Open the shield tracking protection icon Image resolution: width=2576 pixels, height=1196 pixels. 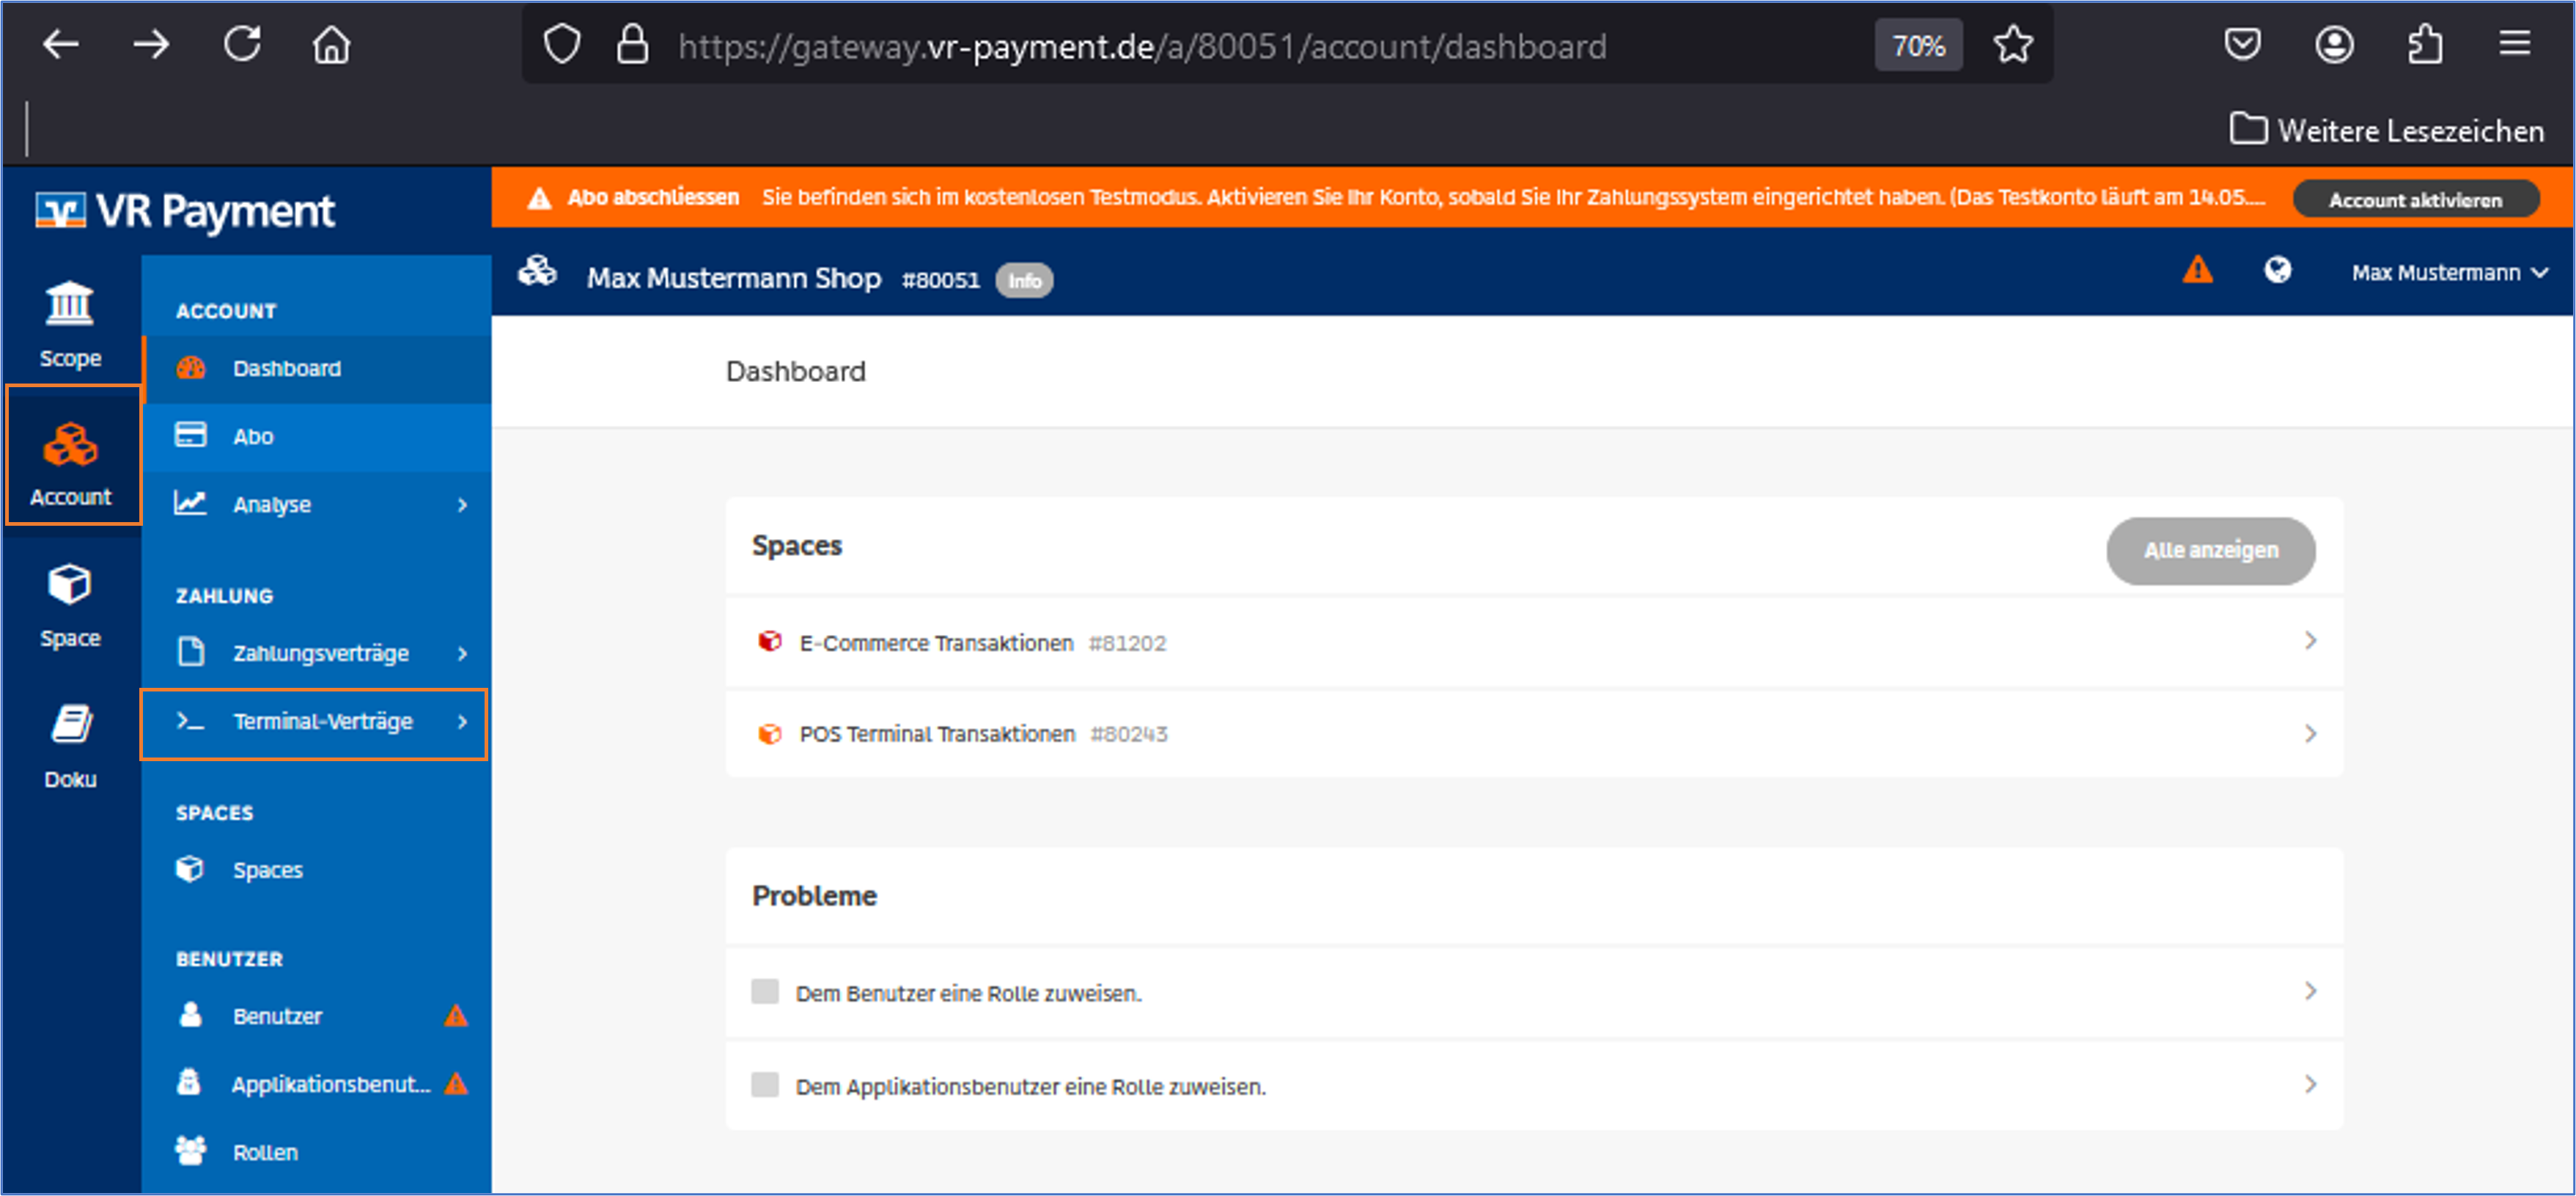[562, 45]
